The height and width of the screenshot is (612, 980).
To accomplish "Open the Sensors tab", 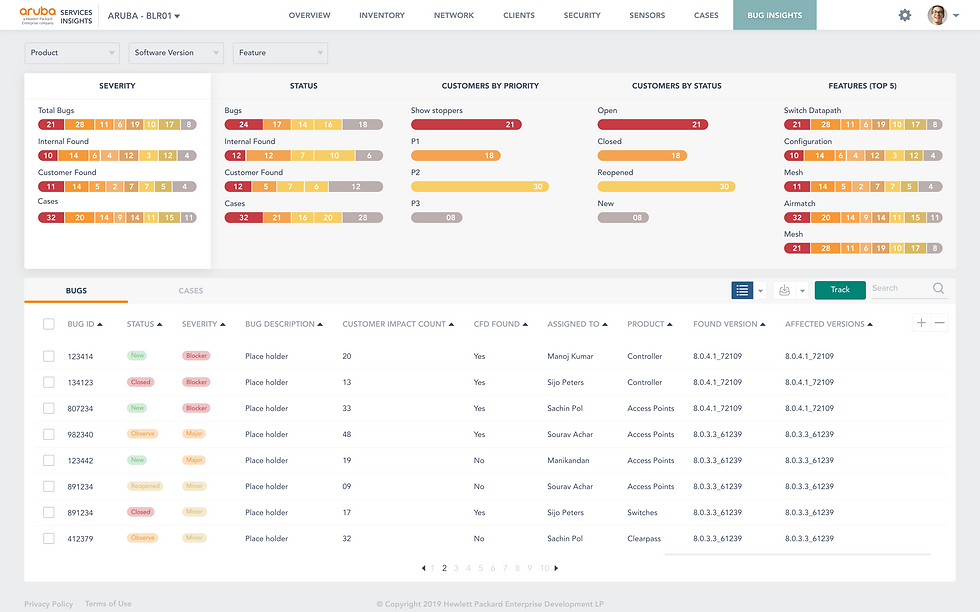I will [647, 15].
